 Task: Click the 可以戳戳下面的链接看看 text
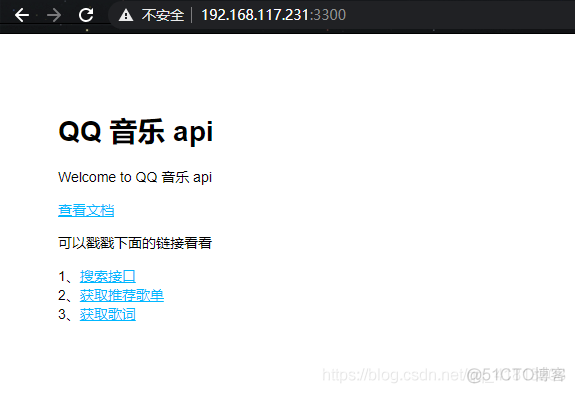coord(135,243)
